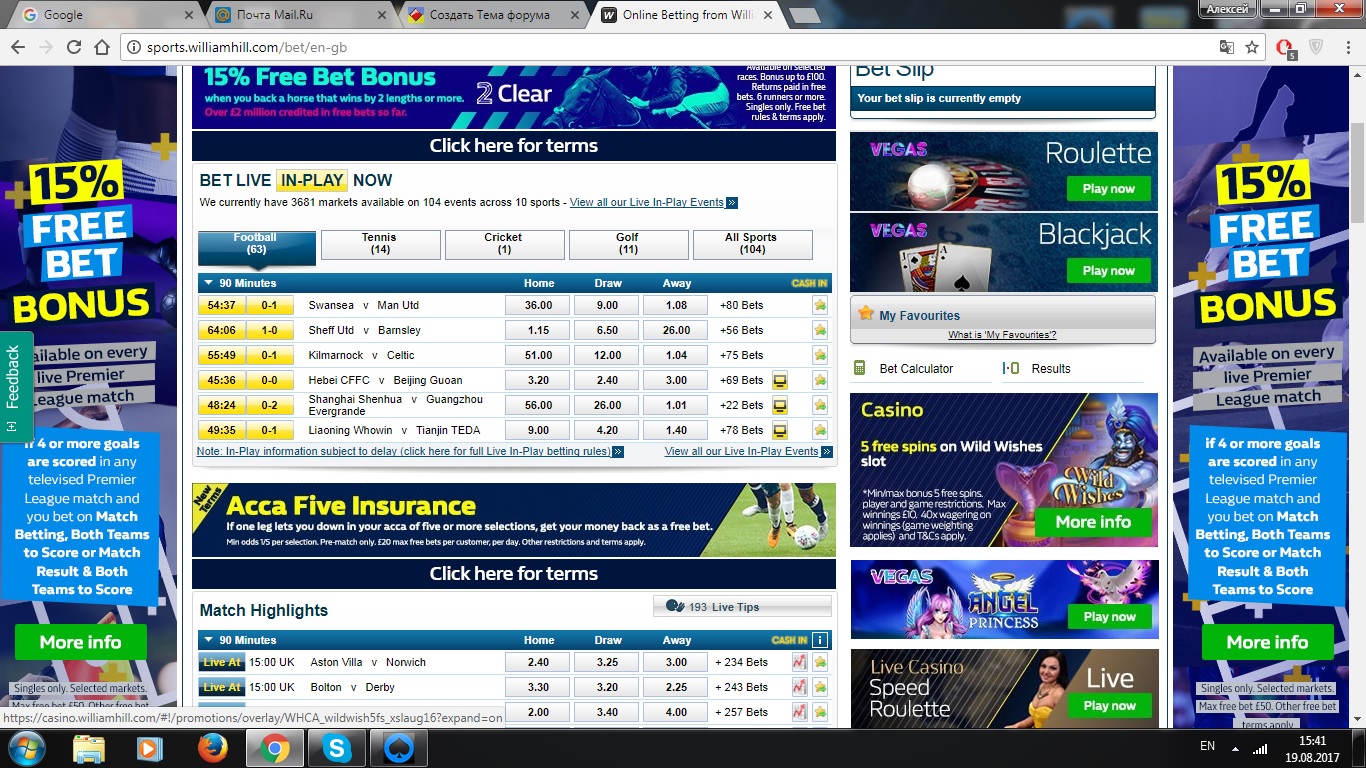Image resolution: width=1366 pixels, height=768 pixels.
Task: Add Aston Villa v Norwich to favourites
Action: pyautogui.click(x=820, y=662)
